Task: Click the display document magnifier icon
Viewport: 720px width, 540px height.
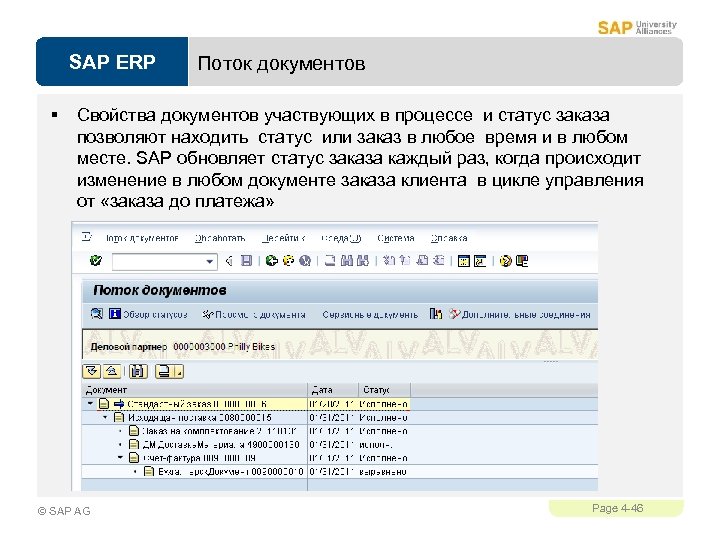Action: coord(96,314)
